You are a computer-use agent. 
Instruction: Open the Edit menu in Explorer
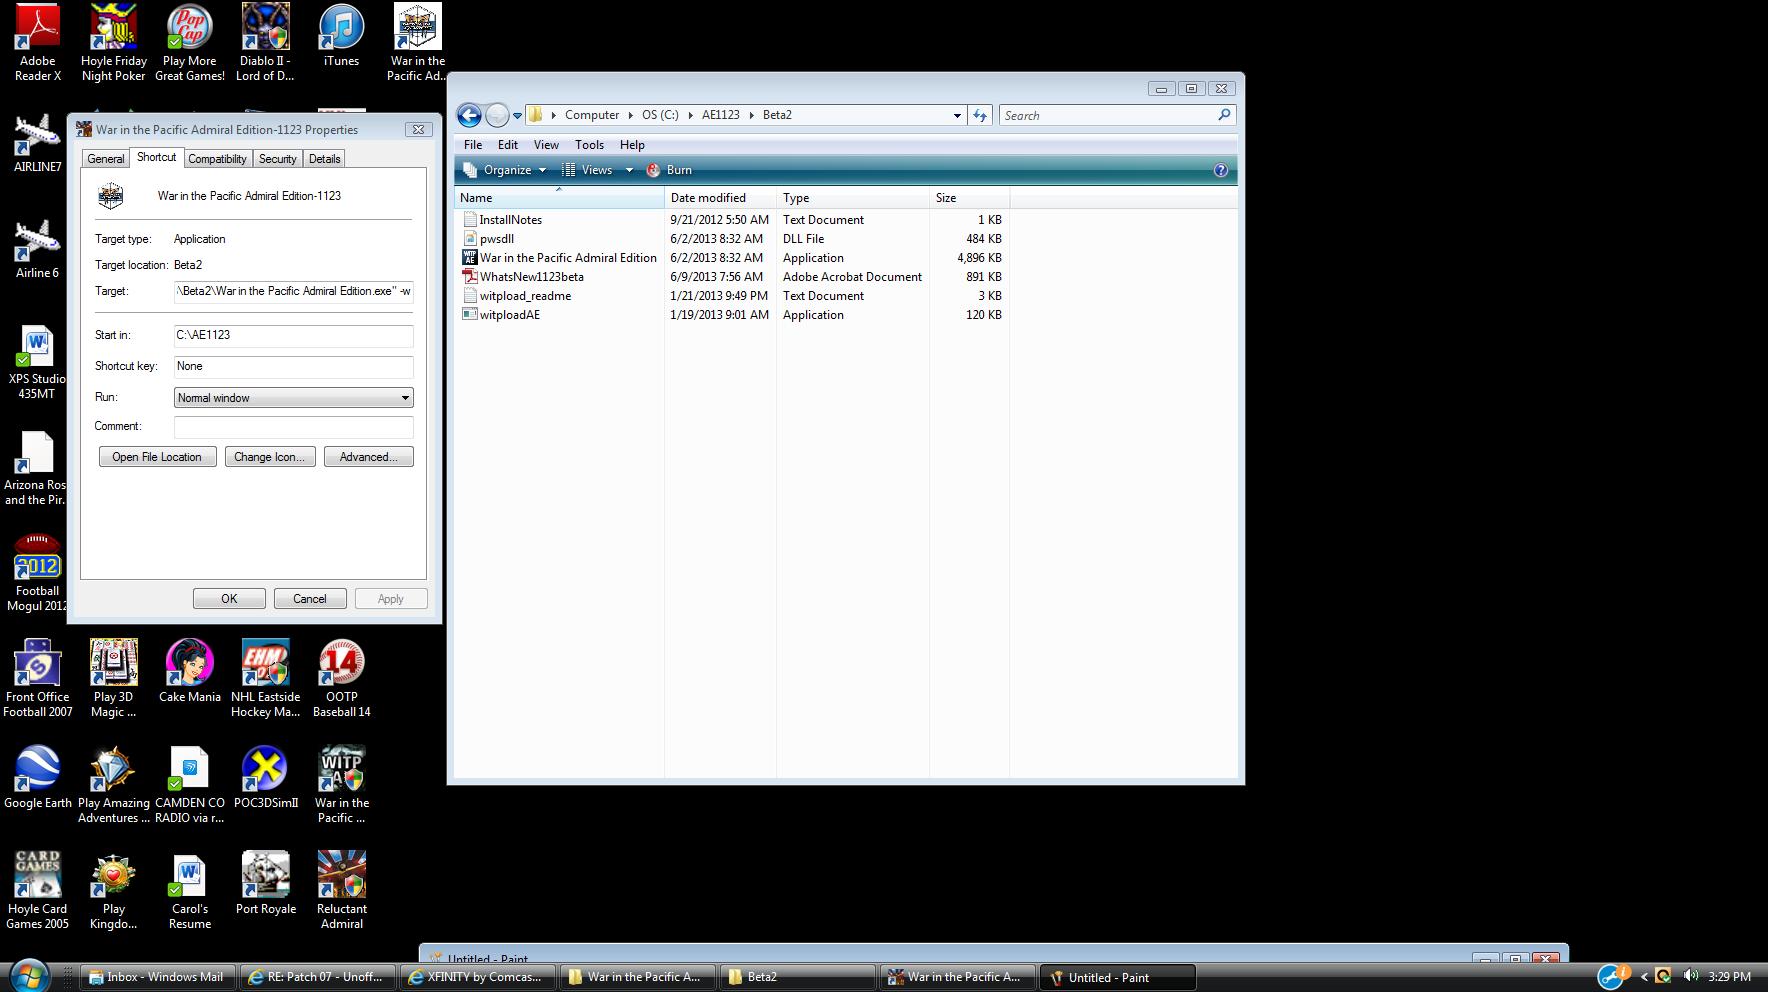coord(508,145)
